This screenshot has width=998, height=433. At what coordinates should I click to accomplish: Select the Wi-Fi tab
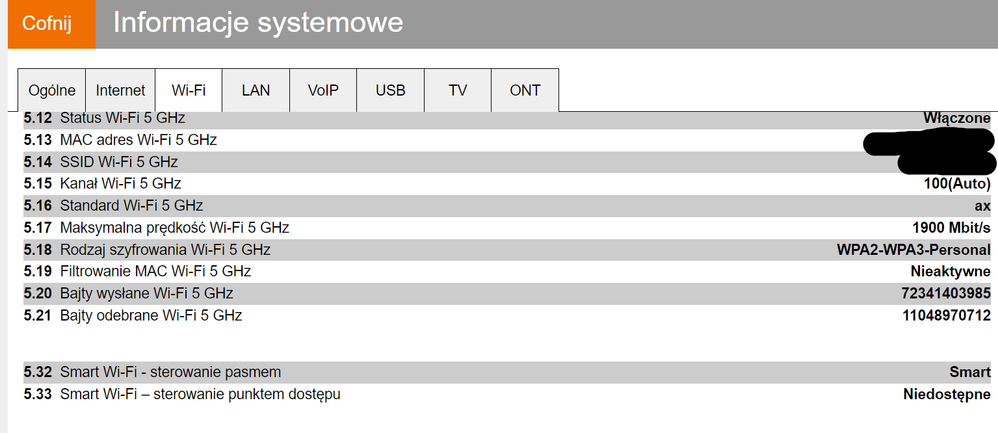point(188,90)
